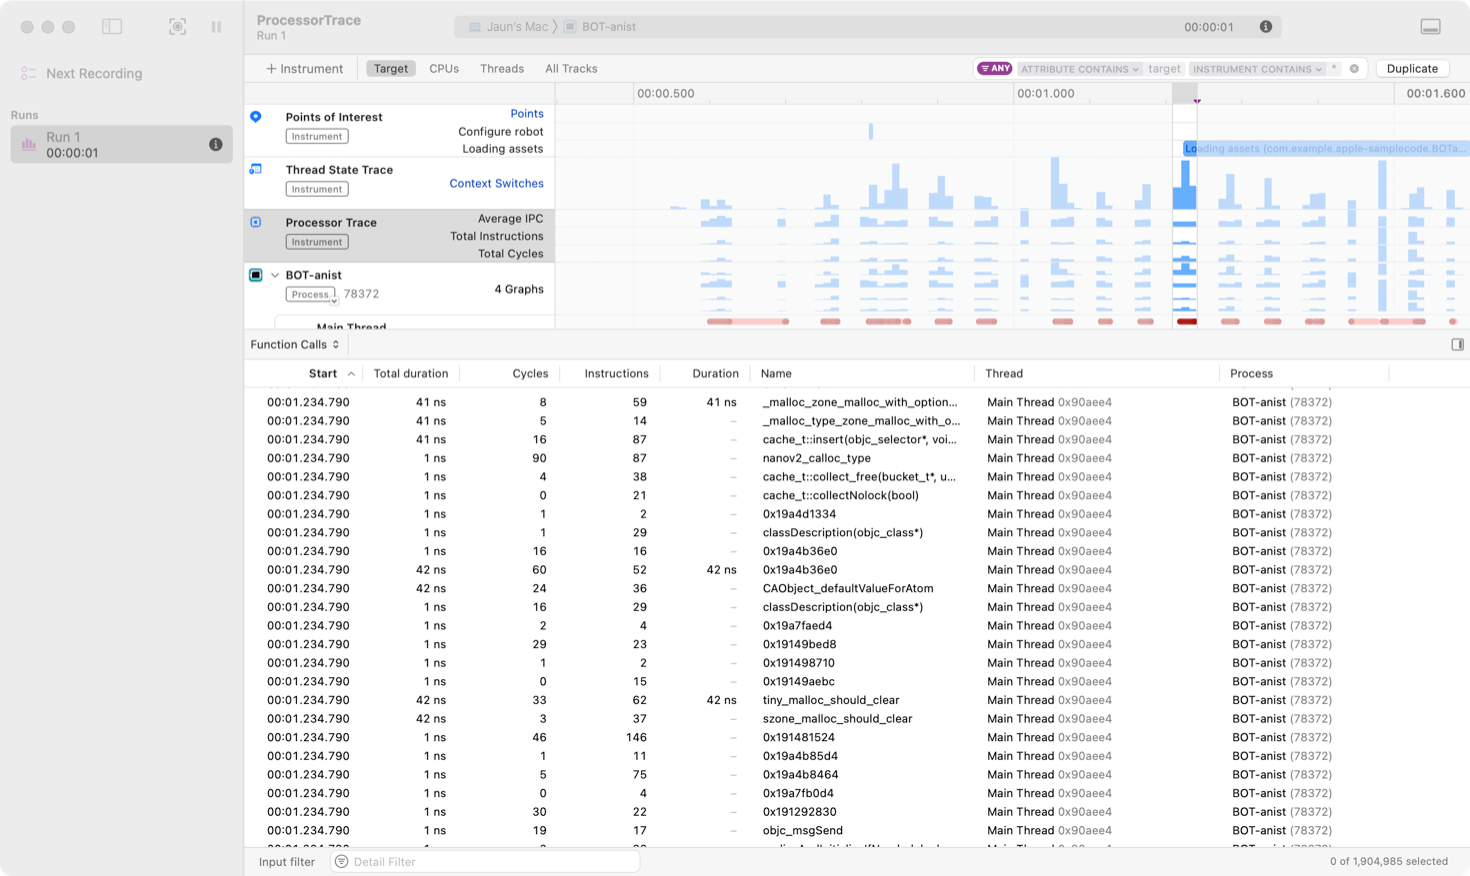Open the Function Calls detail selector
1470x876 pixels.
tap(295, 345)
